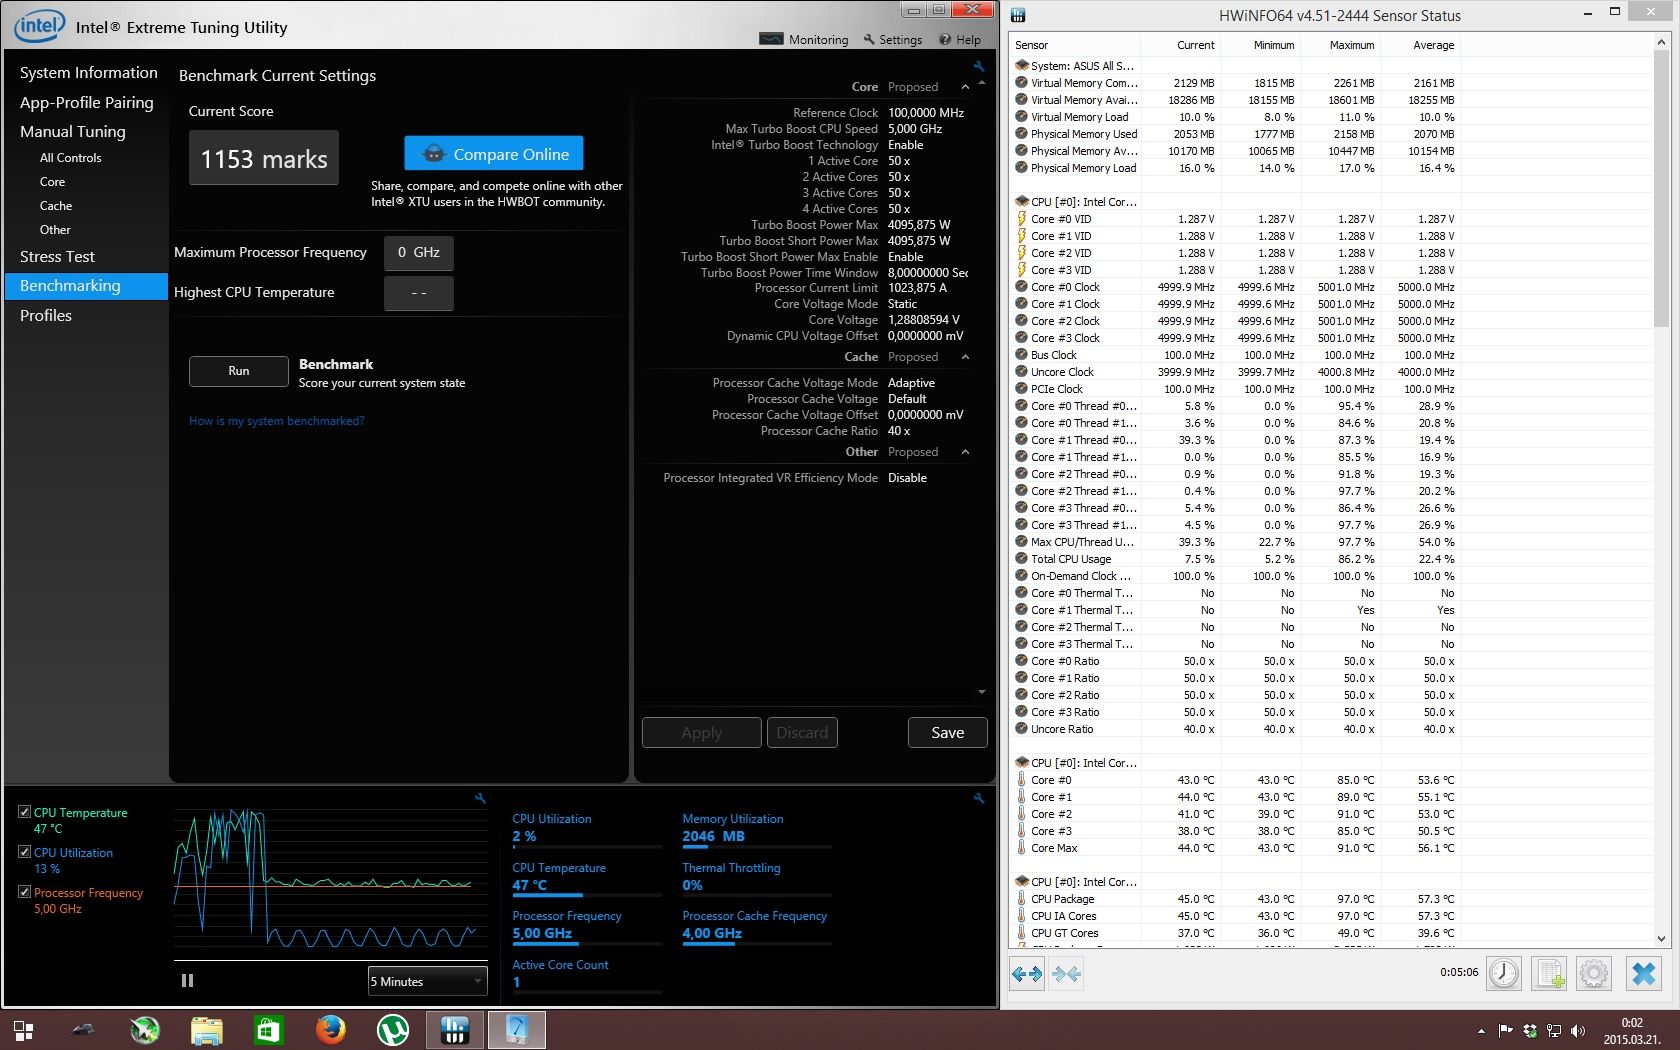1680x1050 pixels.
Task: Click HWiNFO scrollbar down arrow
Action: tap(1661, 938)
